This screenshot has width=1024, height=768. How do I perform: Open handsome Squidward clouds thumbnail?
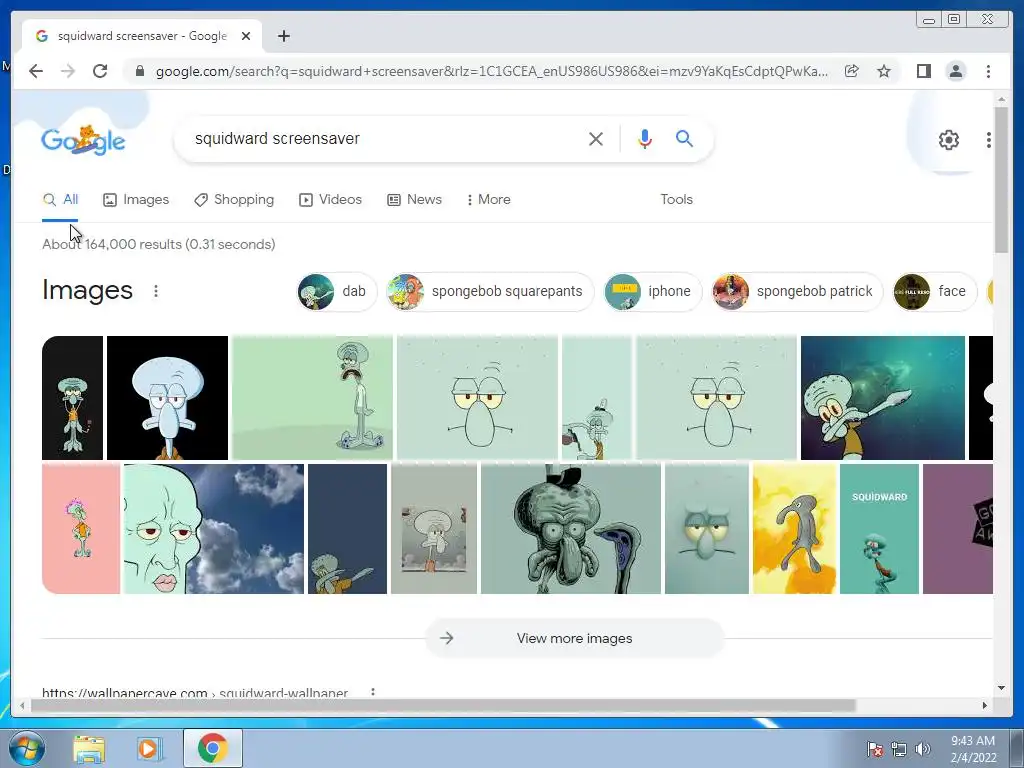214,529
